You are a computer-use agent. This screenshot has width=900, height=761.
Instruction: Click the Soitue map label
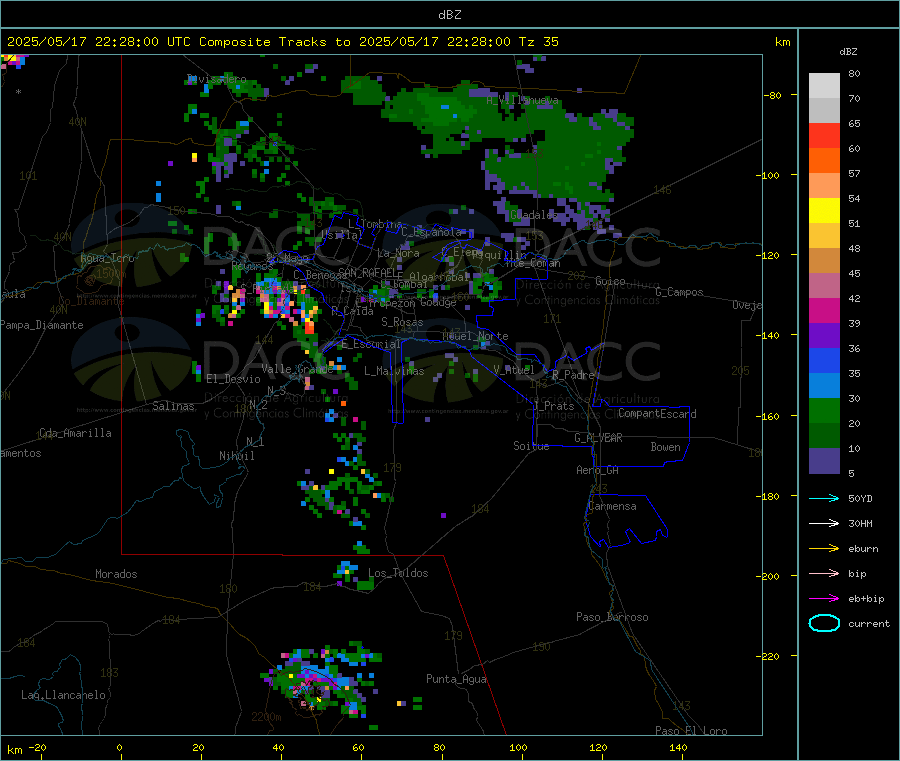[x=531, y=446]
